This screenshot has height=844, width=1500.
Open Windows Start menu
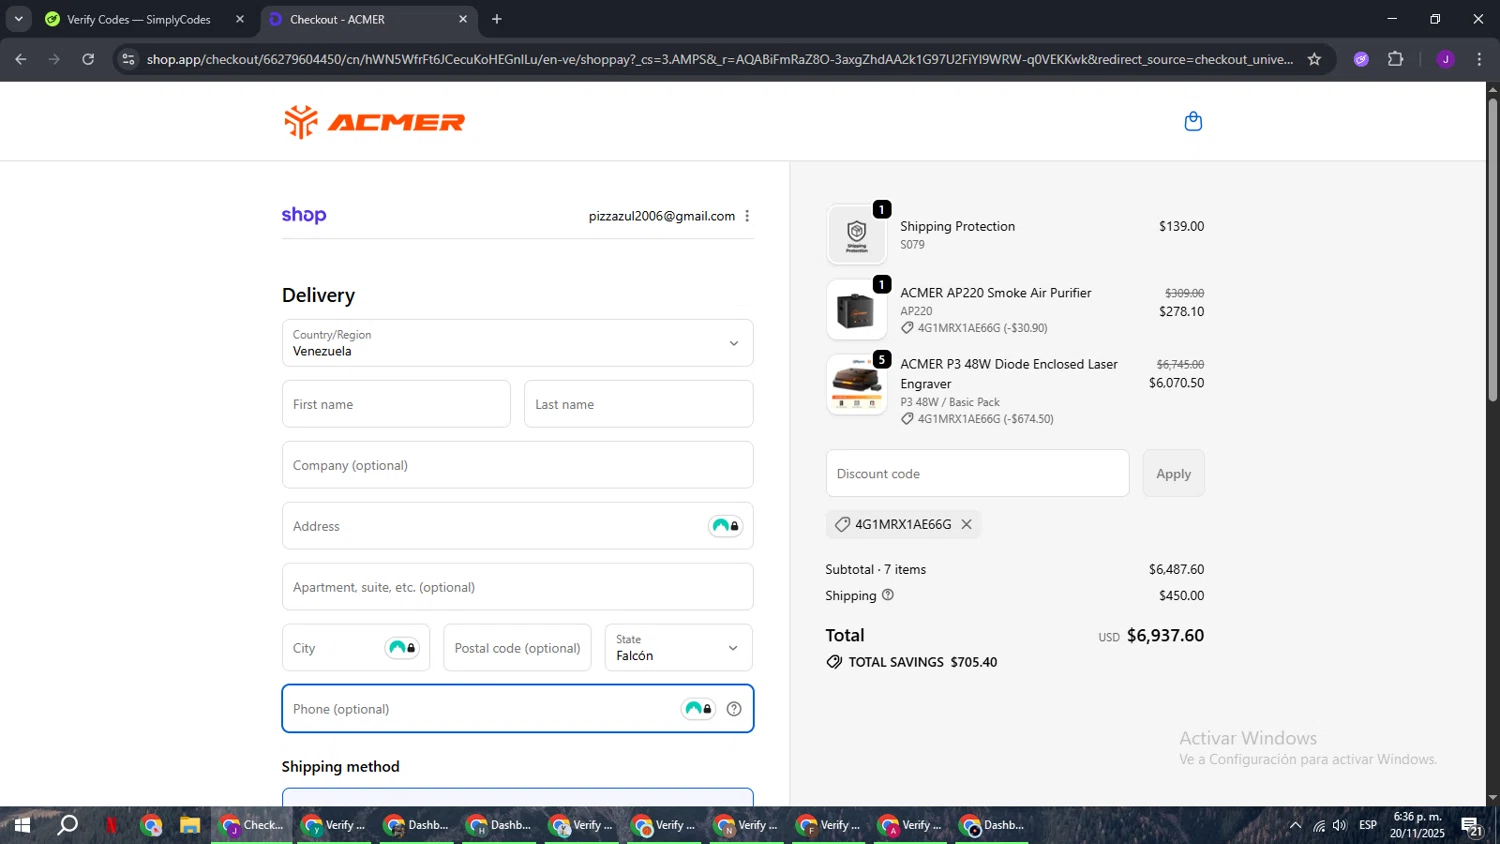click(22, 825)
